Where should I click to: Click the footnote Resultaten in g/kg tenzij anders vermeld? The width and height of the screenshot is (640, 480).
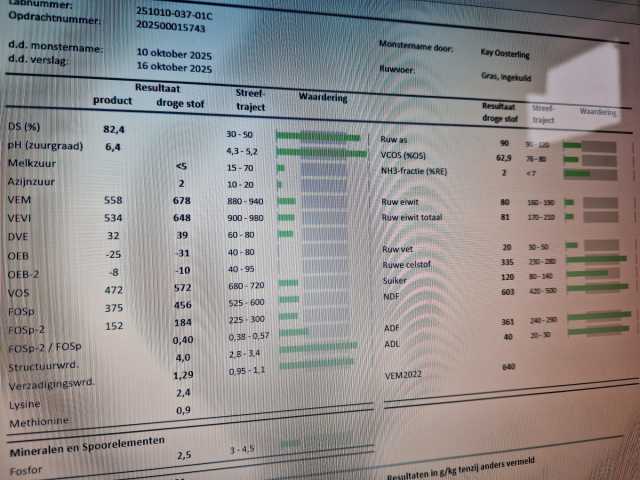pyautogui.click(x=460, y=469)
